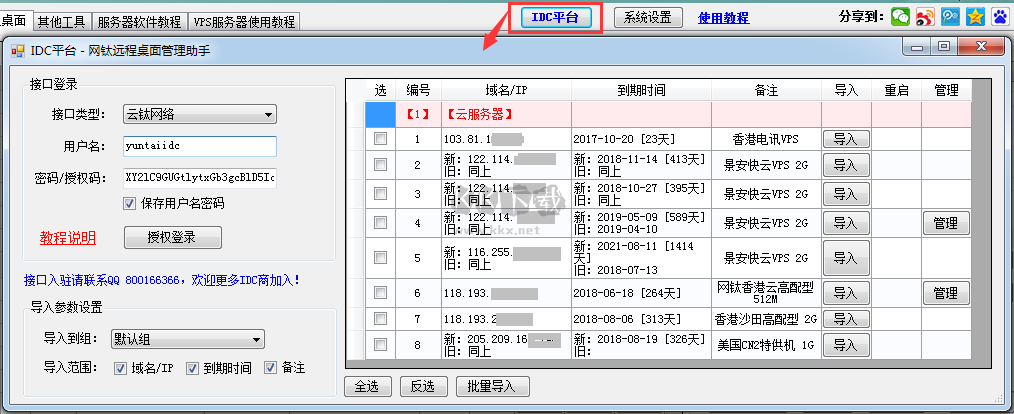
Task: Import row 2 server
Action: pyautogui.click(x=846, y=165)
